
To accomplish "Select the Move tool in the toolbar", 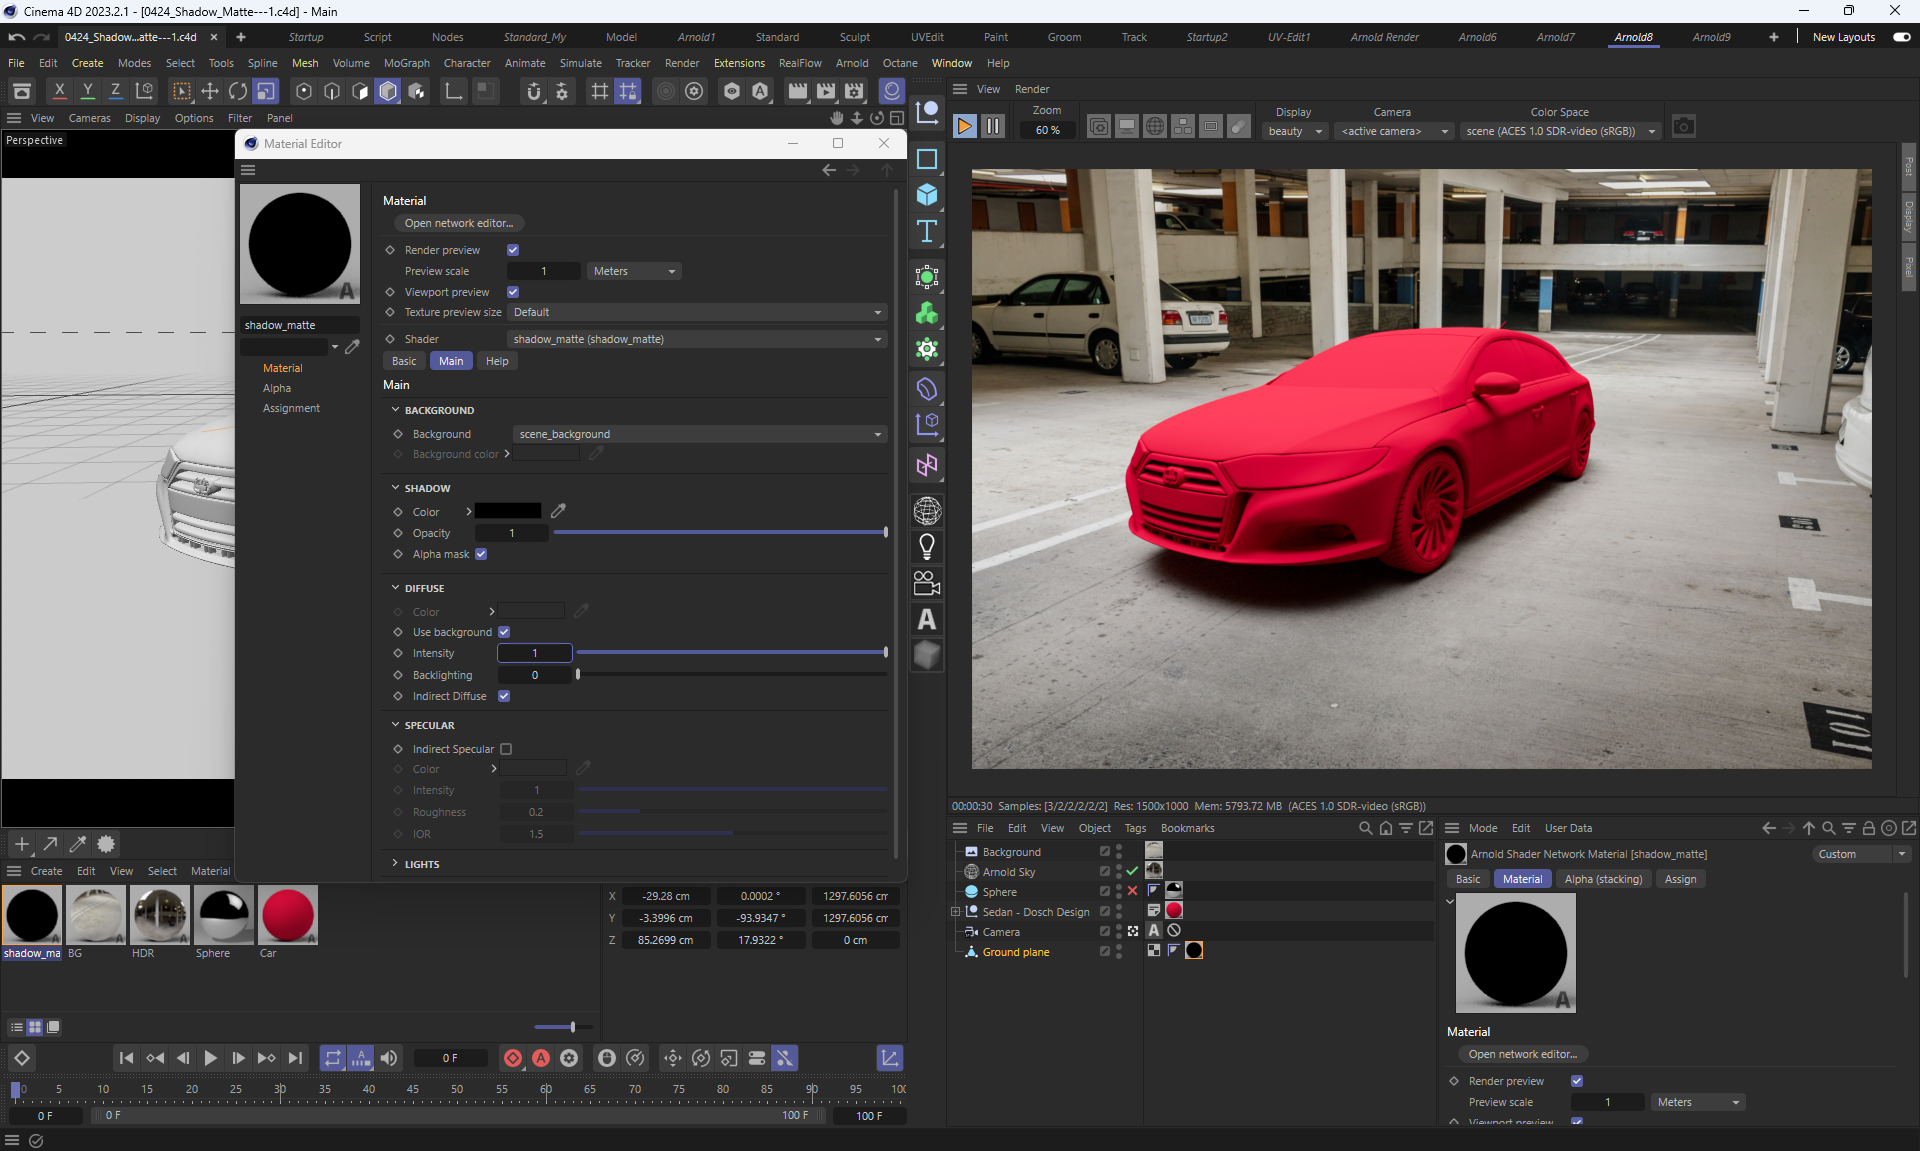I will pos(210,92).
